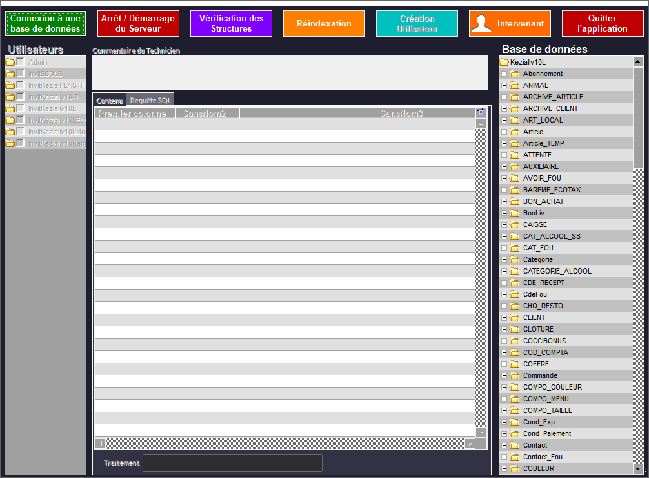649x478 pixels.
Task: Click the database tree vertical scrollbar
Action: point(638,120)
